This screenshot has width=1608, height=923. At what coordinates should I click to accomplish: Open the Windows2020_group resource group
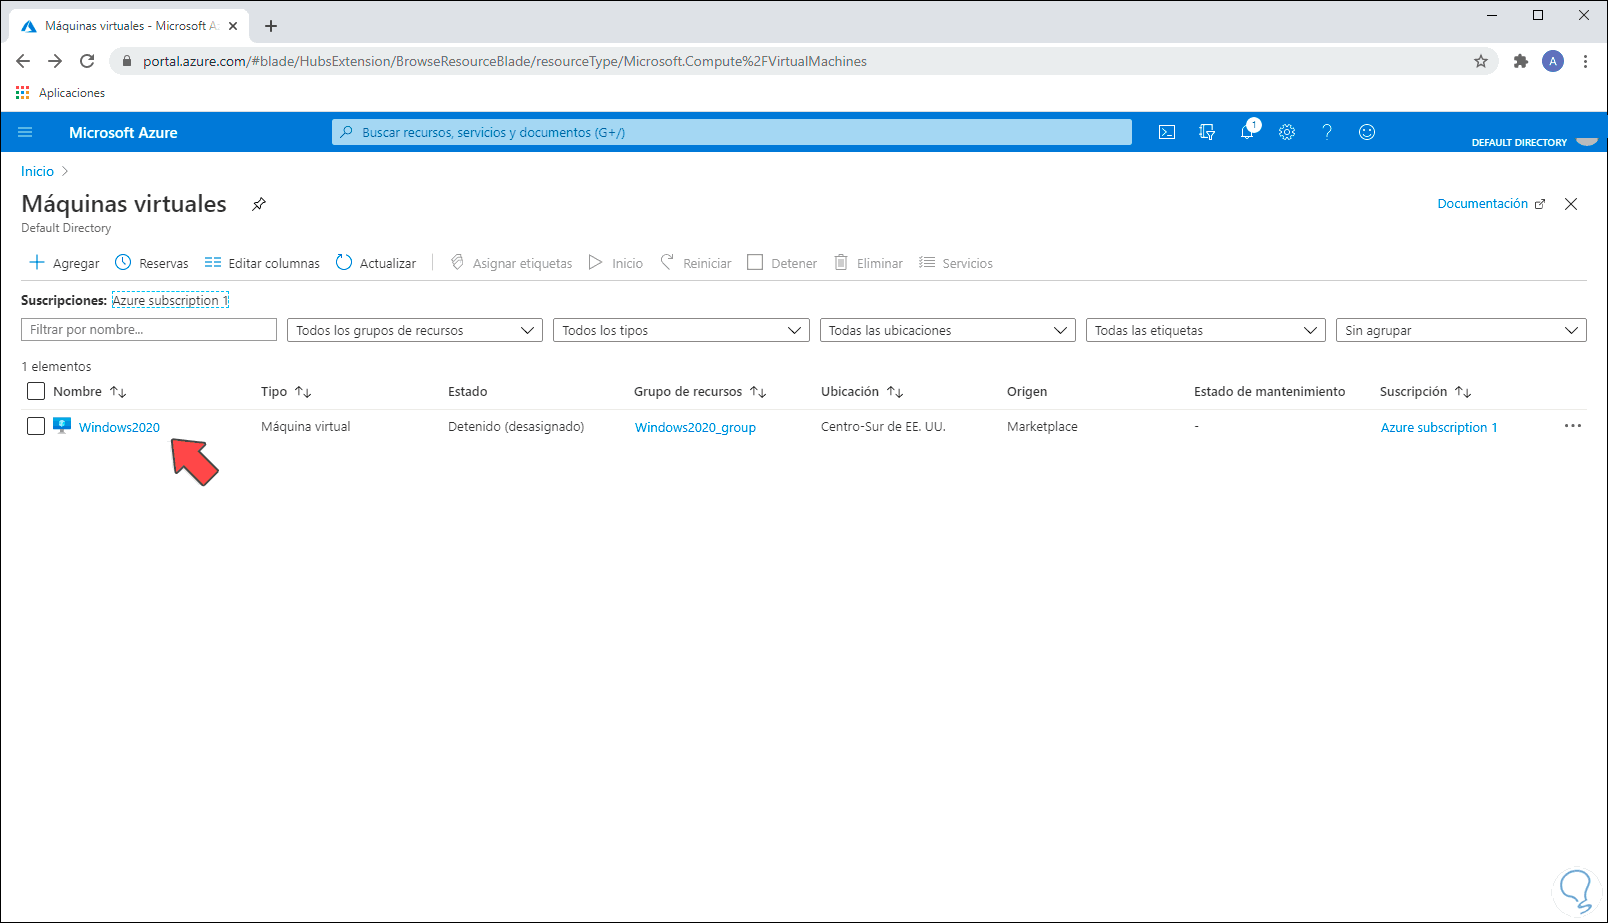click(695, 427)
